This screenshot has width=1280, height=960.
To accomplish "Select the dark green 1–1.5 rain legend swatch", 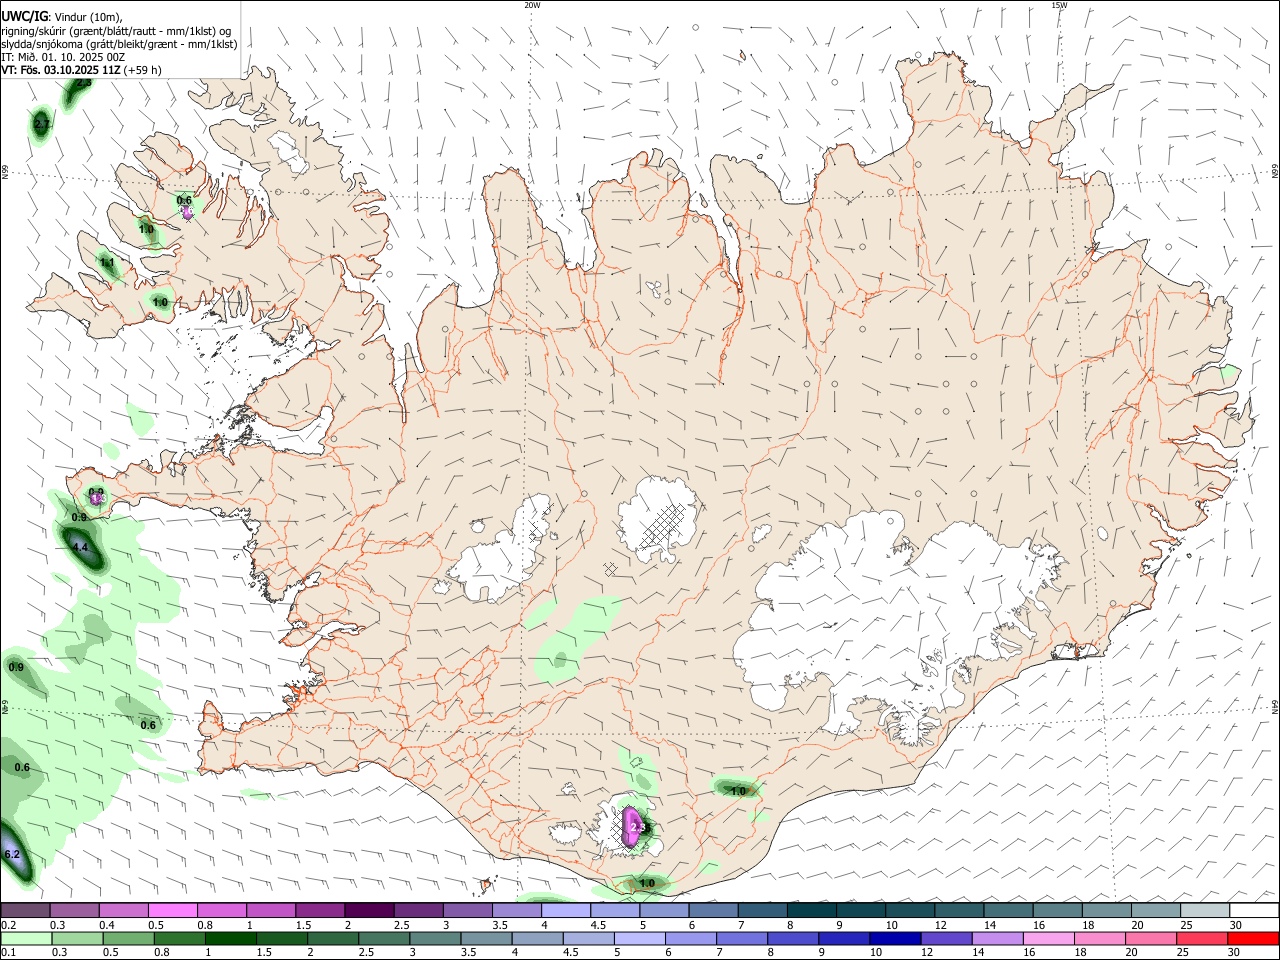I will [x=231, y=938].
